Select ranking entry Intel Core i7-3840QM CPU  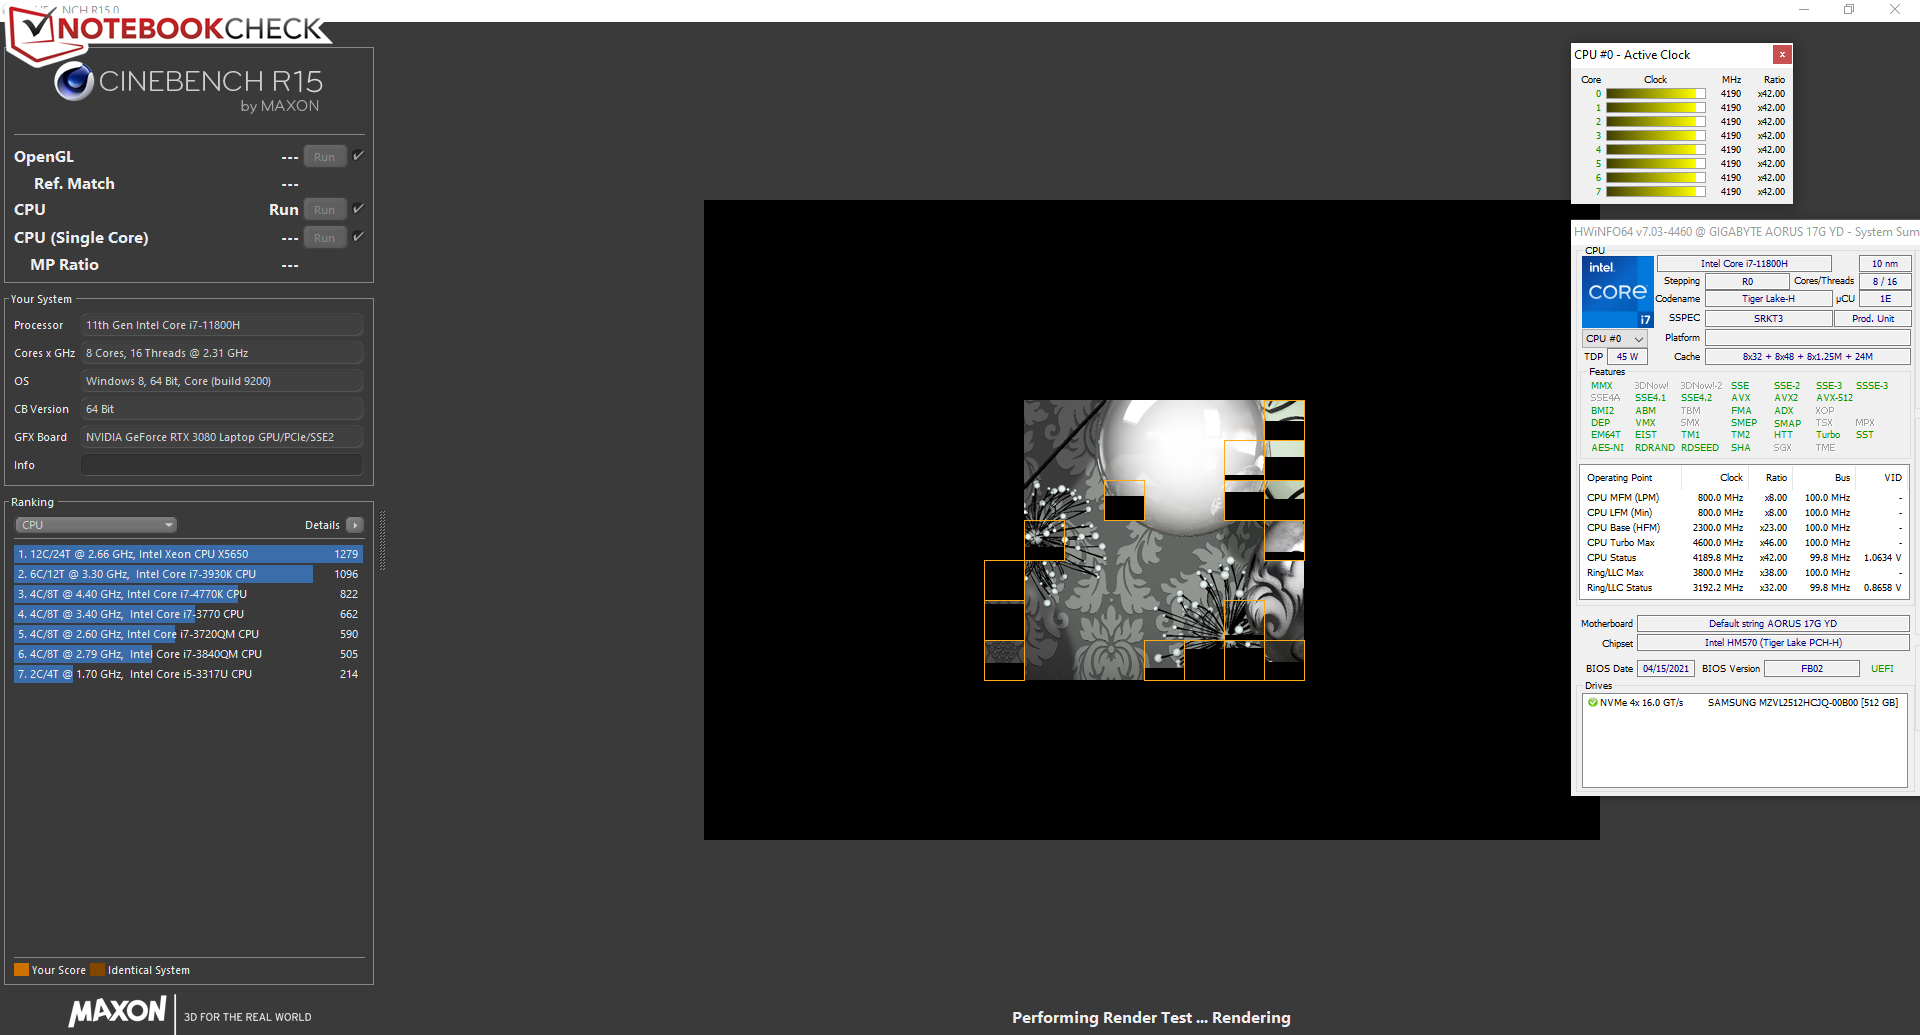[x=188, y=654]
